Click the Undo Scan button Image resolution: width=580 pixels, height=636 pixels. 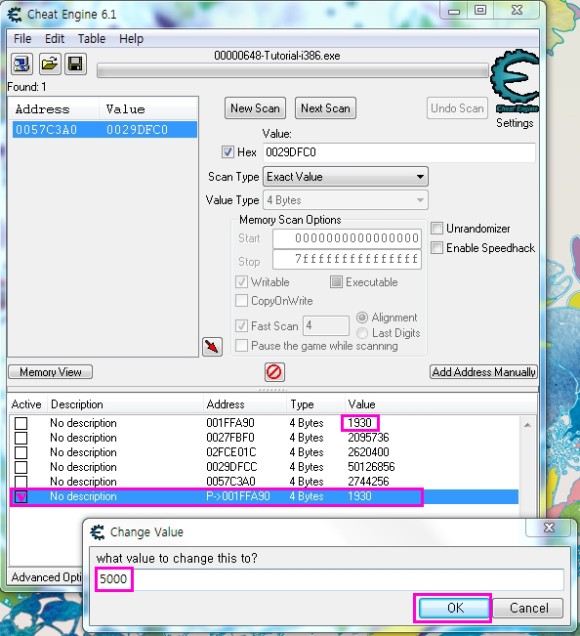pos(457,108)
